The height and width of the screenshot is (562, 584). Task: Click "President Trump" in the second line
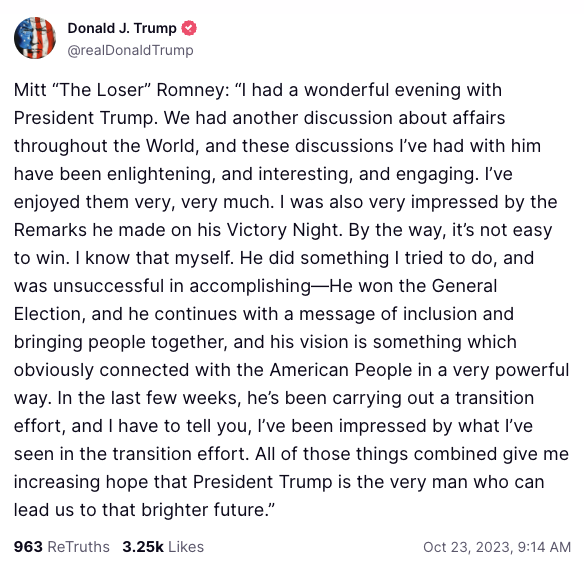click(x=84, y=118)
